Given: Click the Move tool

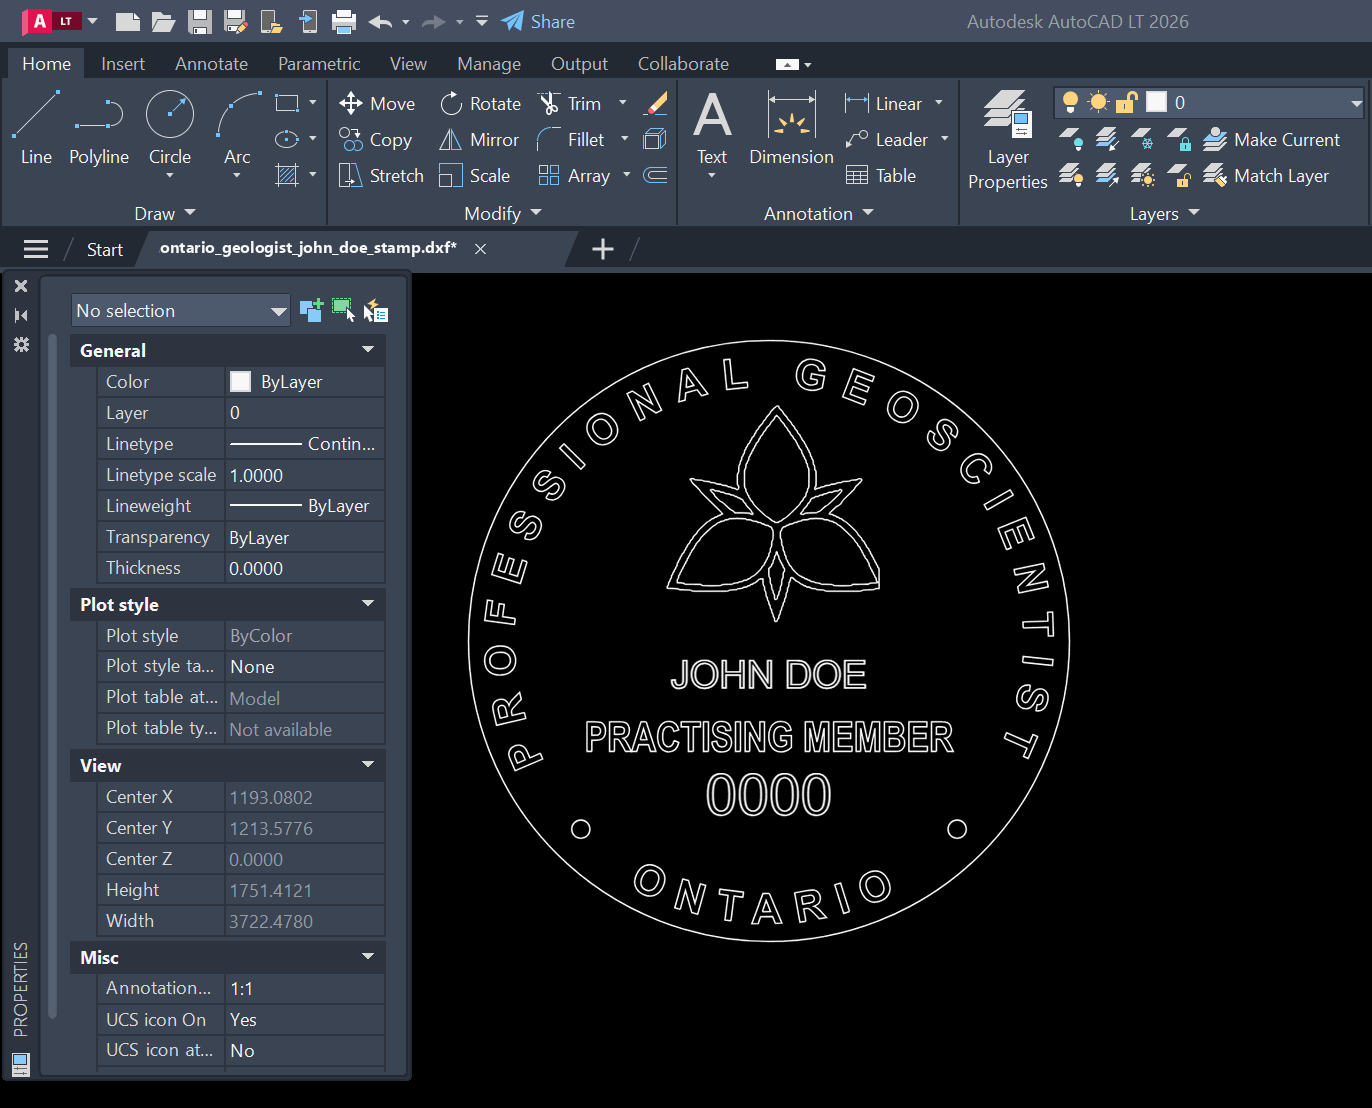Looking at the screenshot, I should coord(377,103).
